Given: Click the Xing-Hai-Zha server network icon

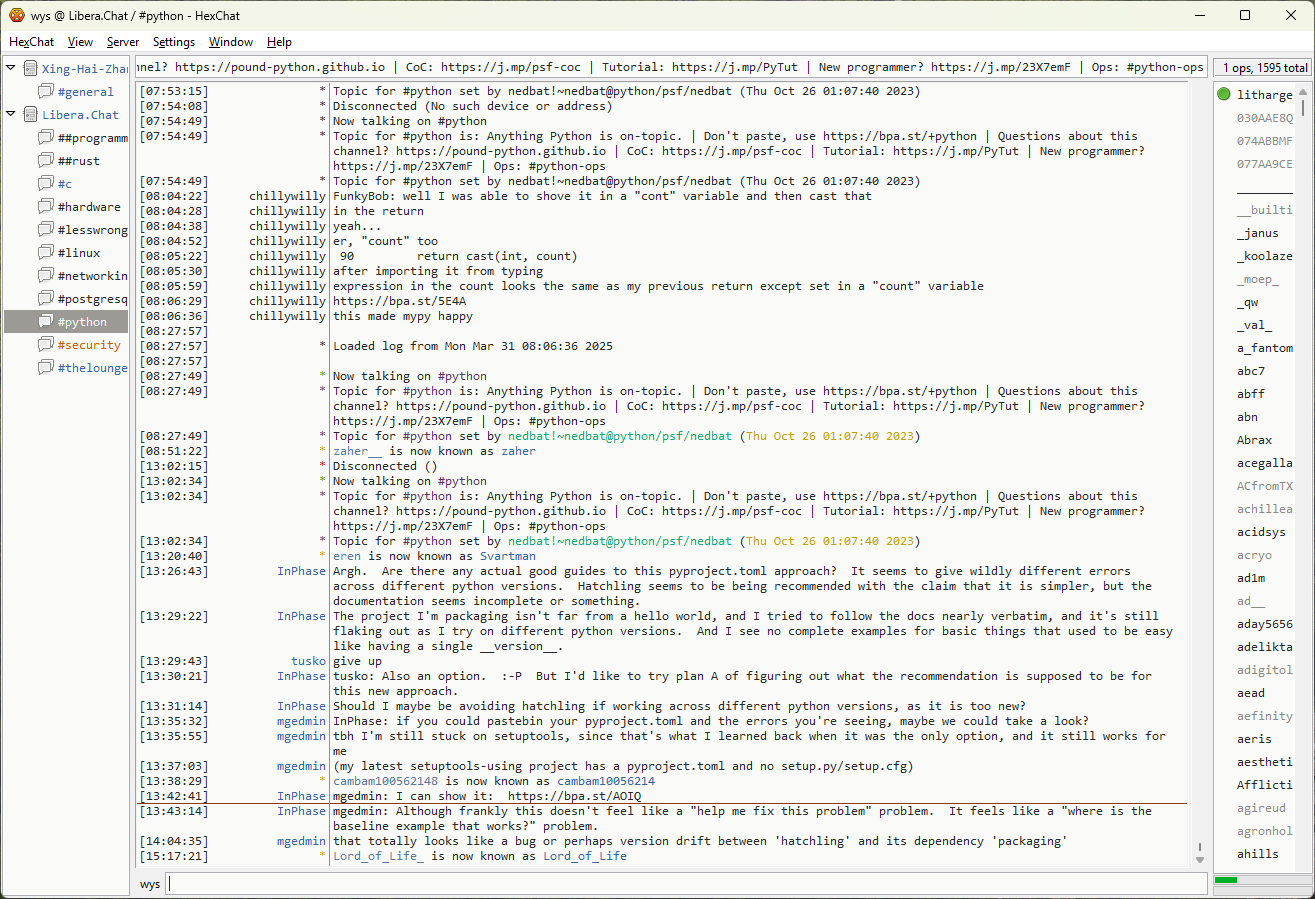Looking at the screenshot, I should click(31, 68).
